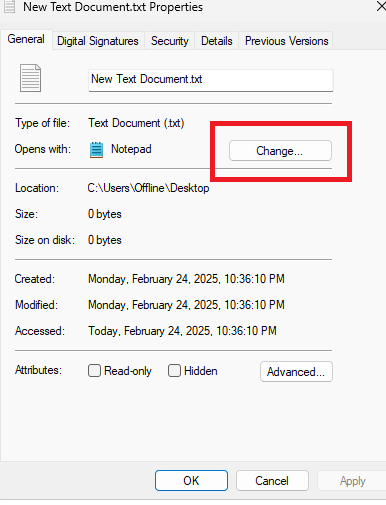Click the Cancel button
386x505 pixels.
pos(272,481)
